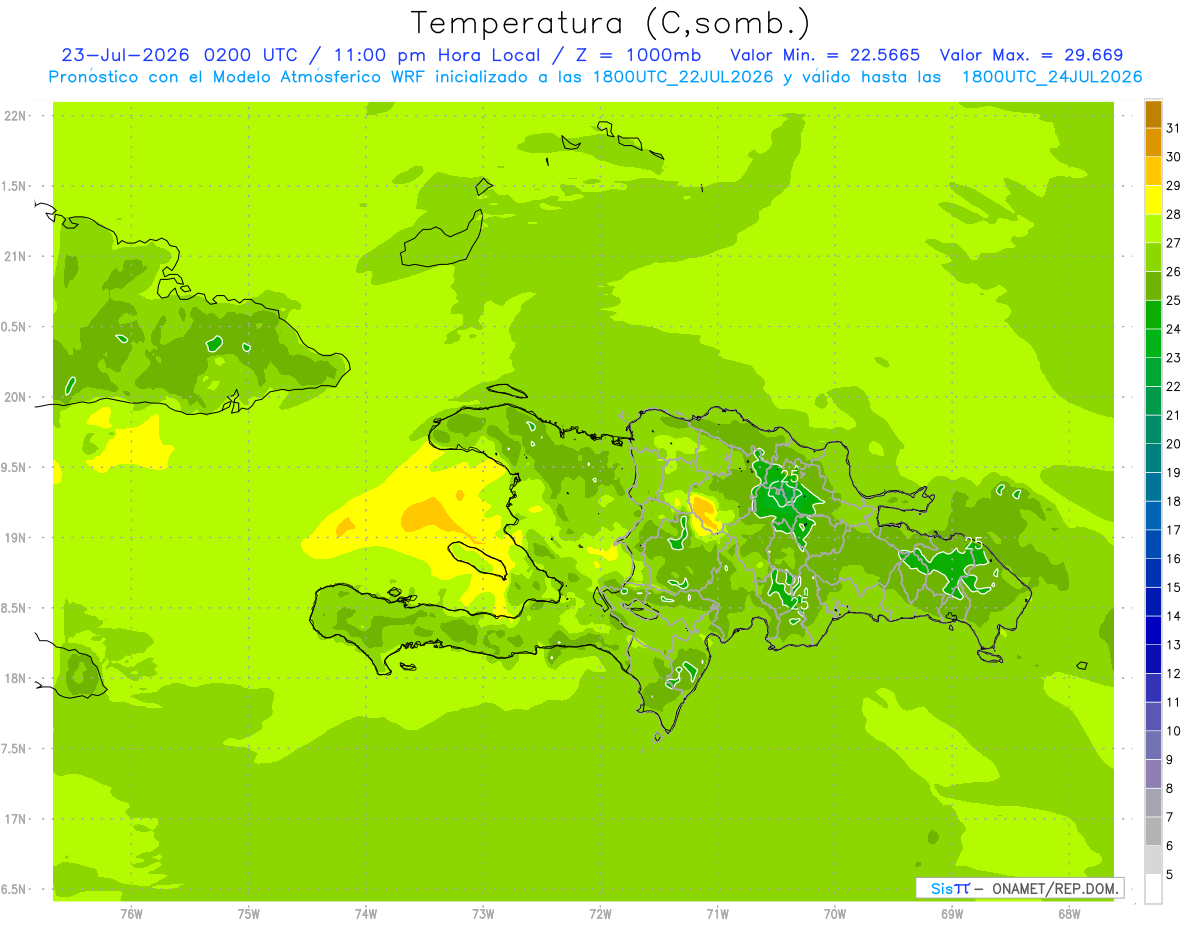1200x927 pixels.
Task: Click the legend label "31"
Action: coord(1174,128)
